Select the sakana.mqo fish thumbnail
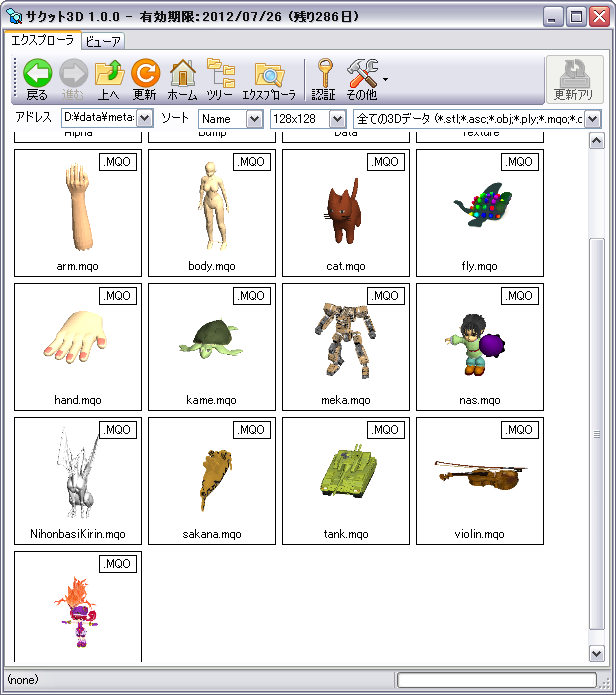The height and width of the screenshot is (695, 616). pyautogui.click(x=212, y=481)
